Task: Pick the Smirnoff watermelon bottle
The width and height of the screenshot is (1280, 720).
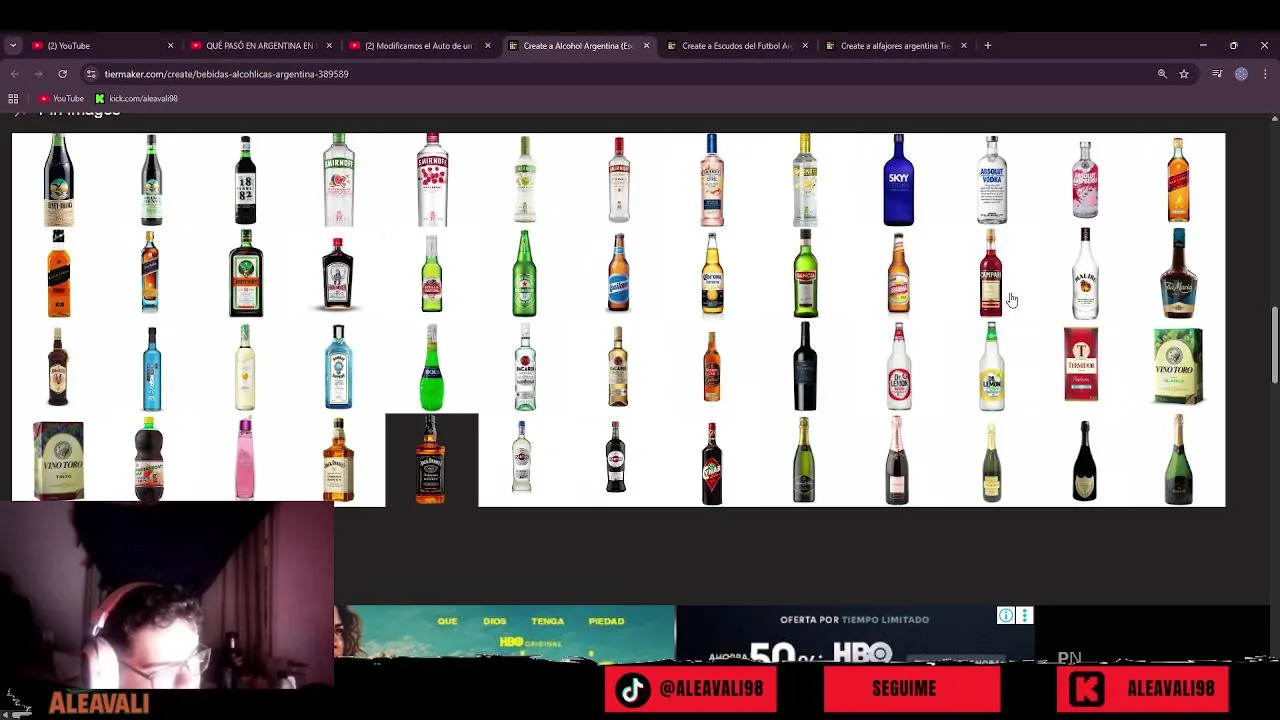Action: point(339,180)
